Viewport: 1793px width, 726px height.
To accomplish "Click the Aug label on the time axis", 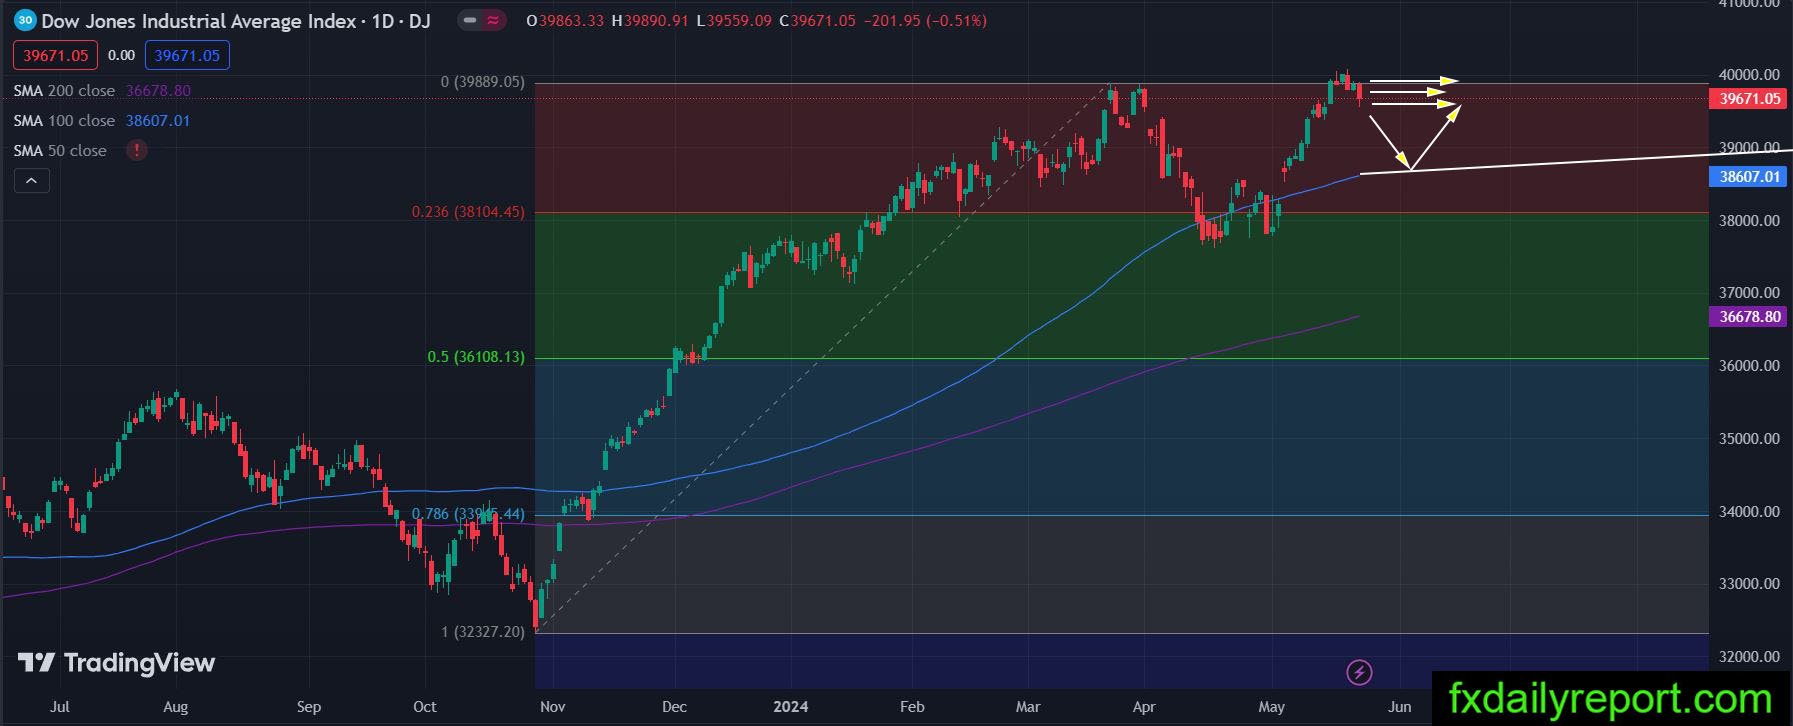I will 176,707.
